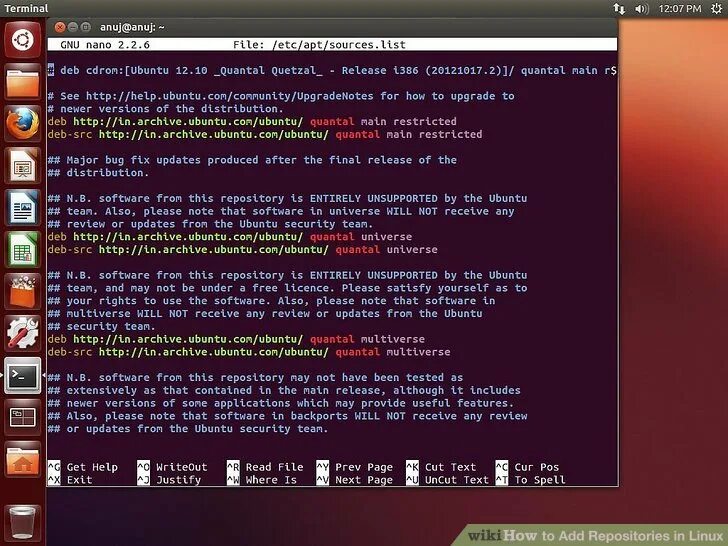Click the ^V Next Page shortcut
Screen dimensions: 728x546
point(355,480)
